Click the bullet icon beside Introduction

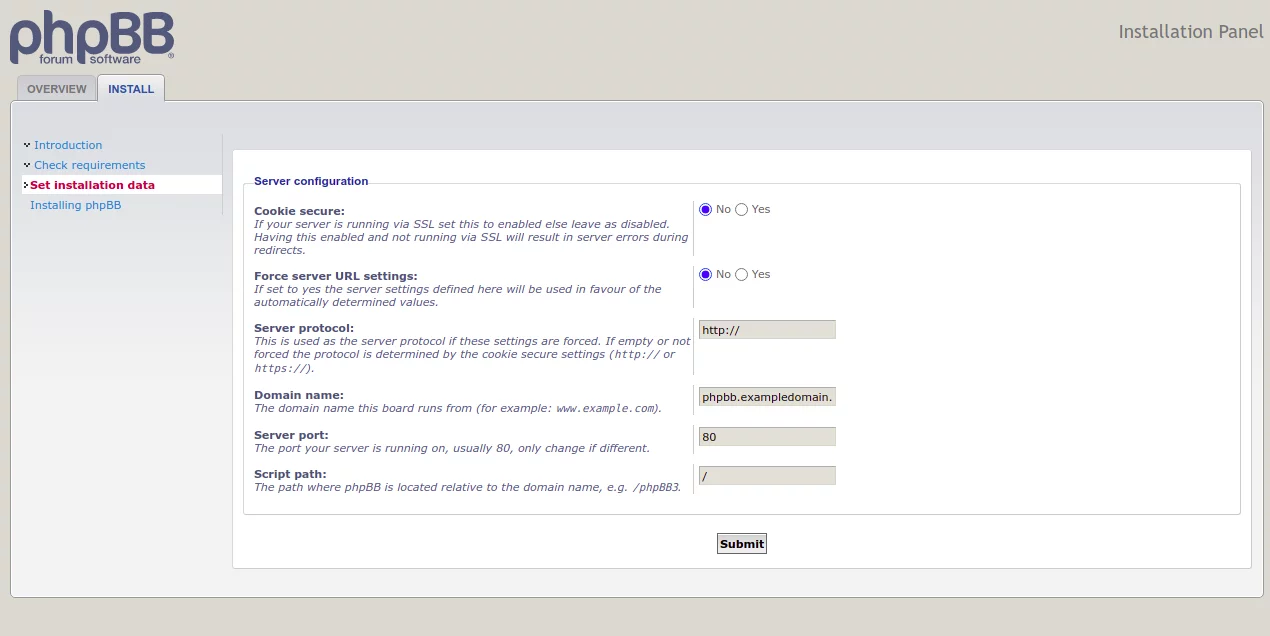pos(27,145)
